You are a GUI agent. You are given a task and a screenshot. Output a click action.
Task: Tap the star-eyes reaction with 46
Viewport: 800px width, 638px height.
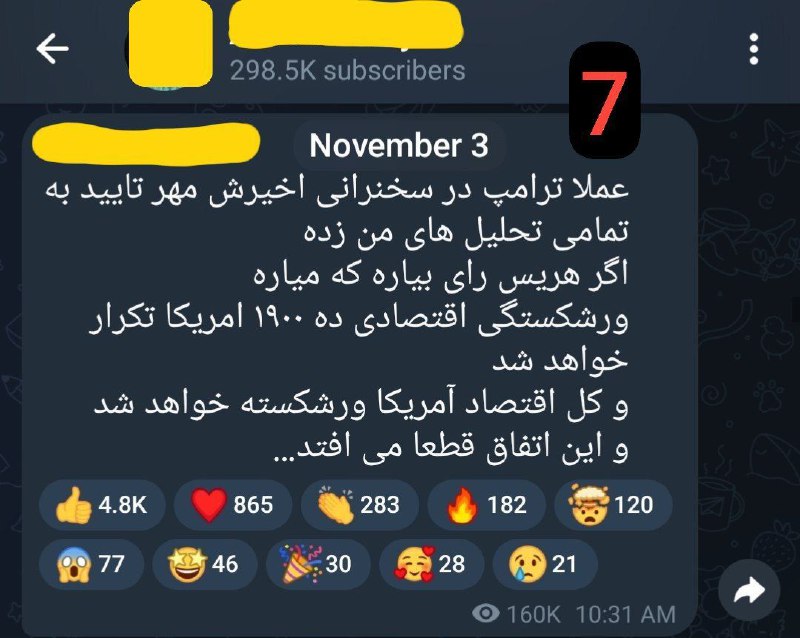(205, 565)
